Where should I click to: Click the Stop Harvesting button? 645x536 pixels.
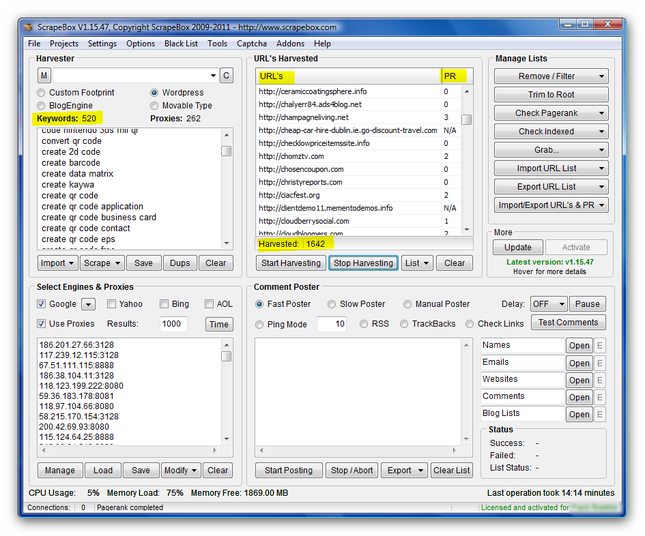point(363,263)
